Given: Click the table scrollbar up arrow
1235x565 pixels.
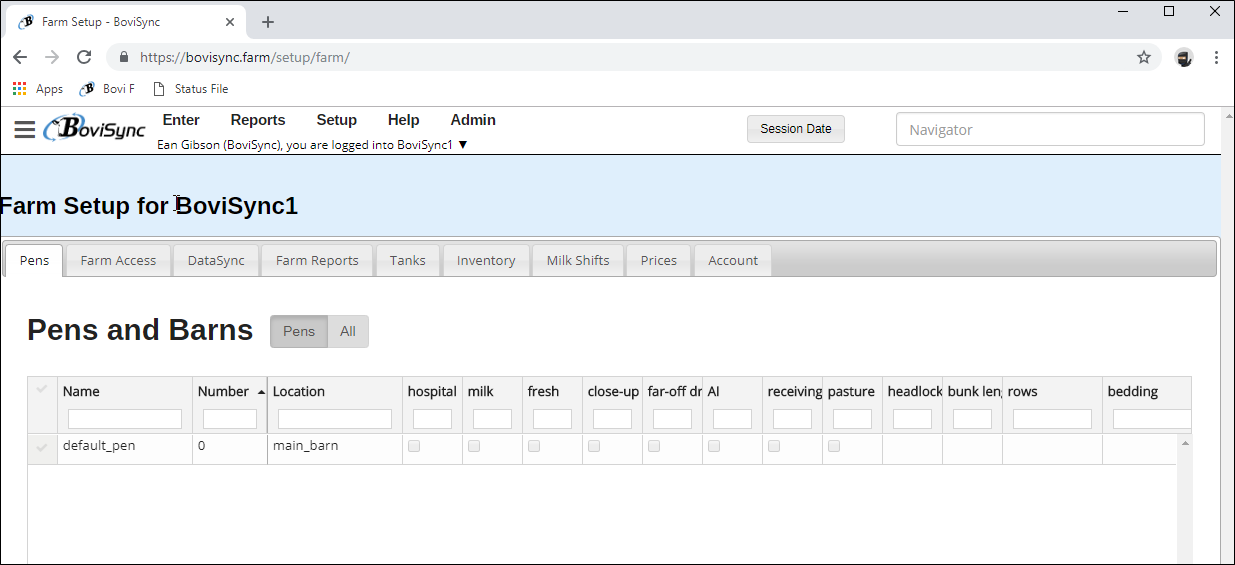Looking at the screenshot, I should 1185,442.
